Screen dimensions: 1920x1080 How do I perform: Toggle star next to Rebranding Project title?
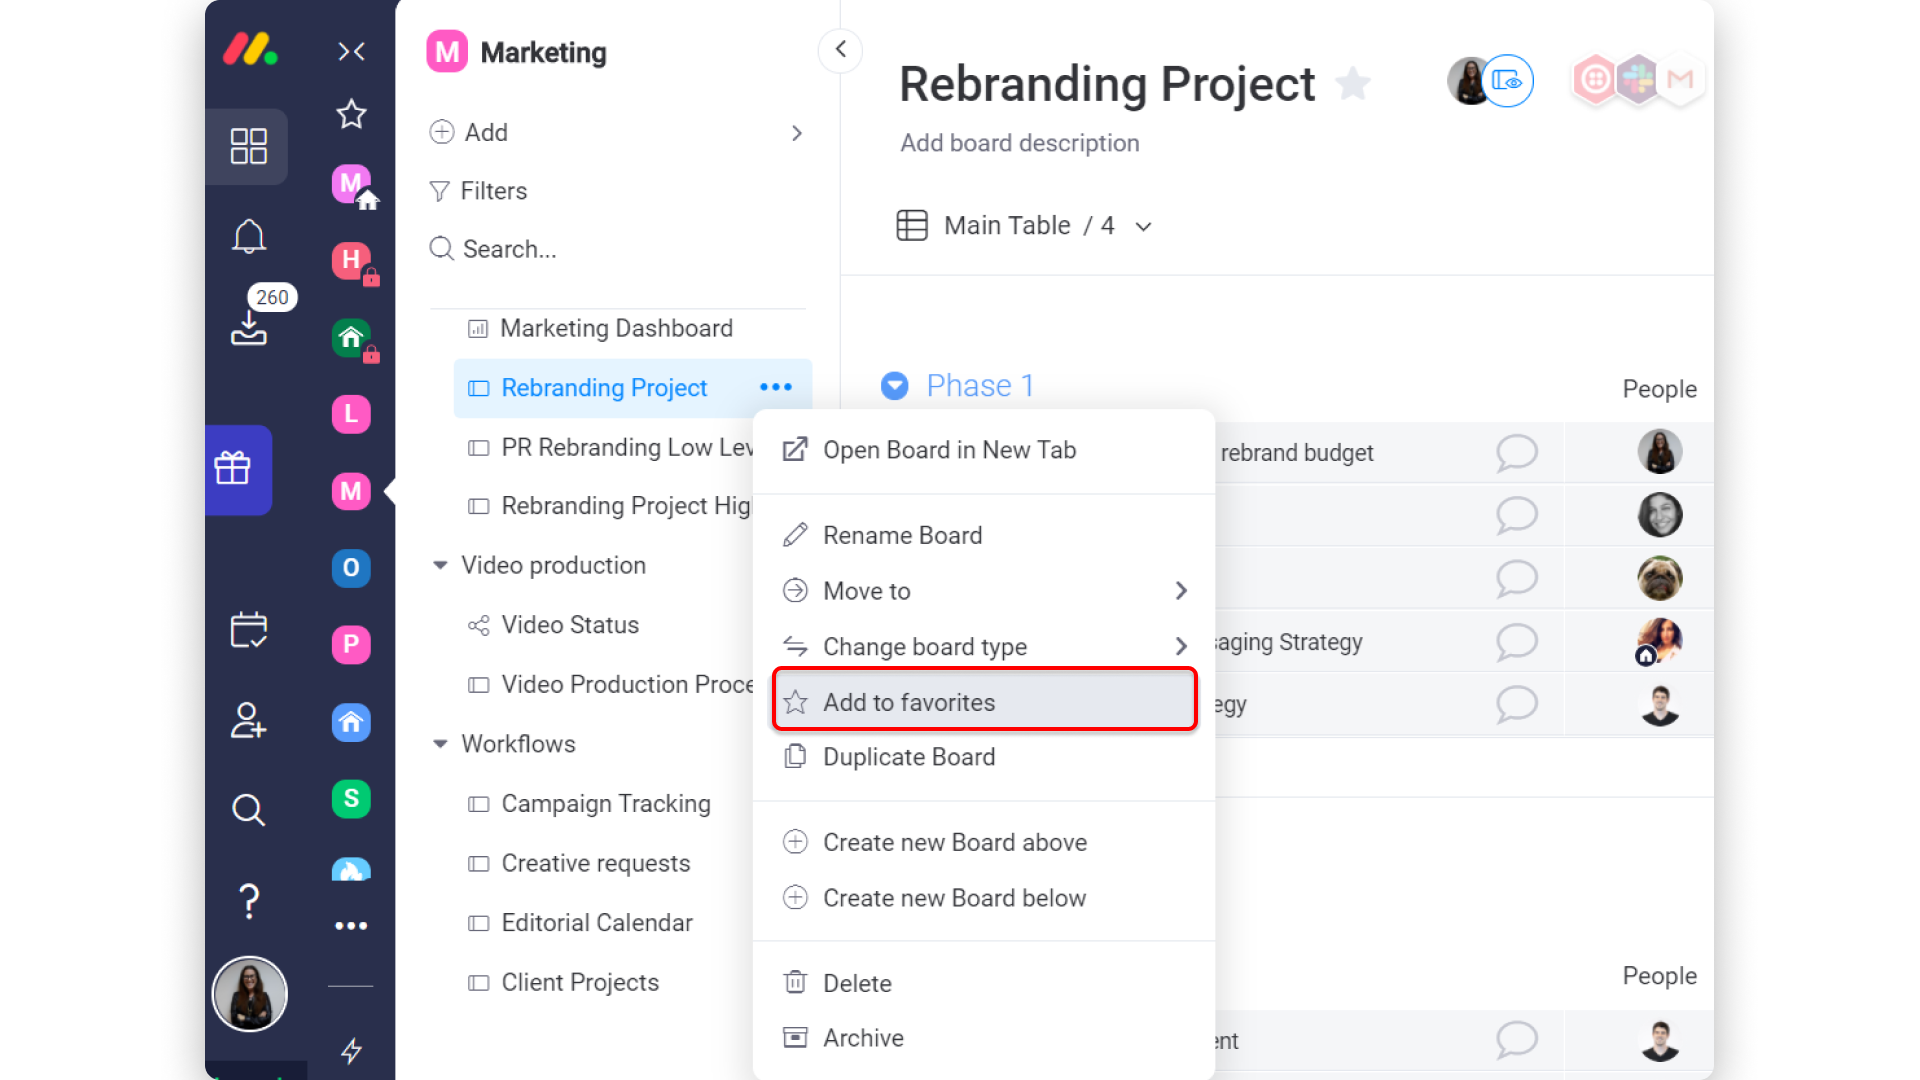tap(1353, 84)
